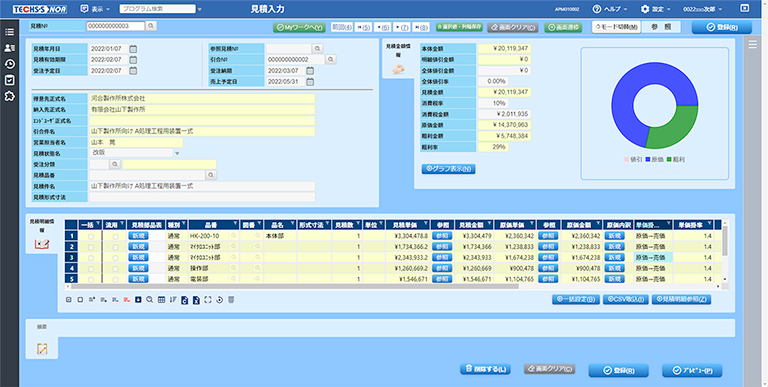
Task: Check 一括 checkbox in row 1
Action: point(91,236)
